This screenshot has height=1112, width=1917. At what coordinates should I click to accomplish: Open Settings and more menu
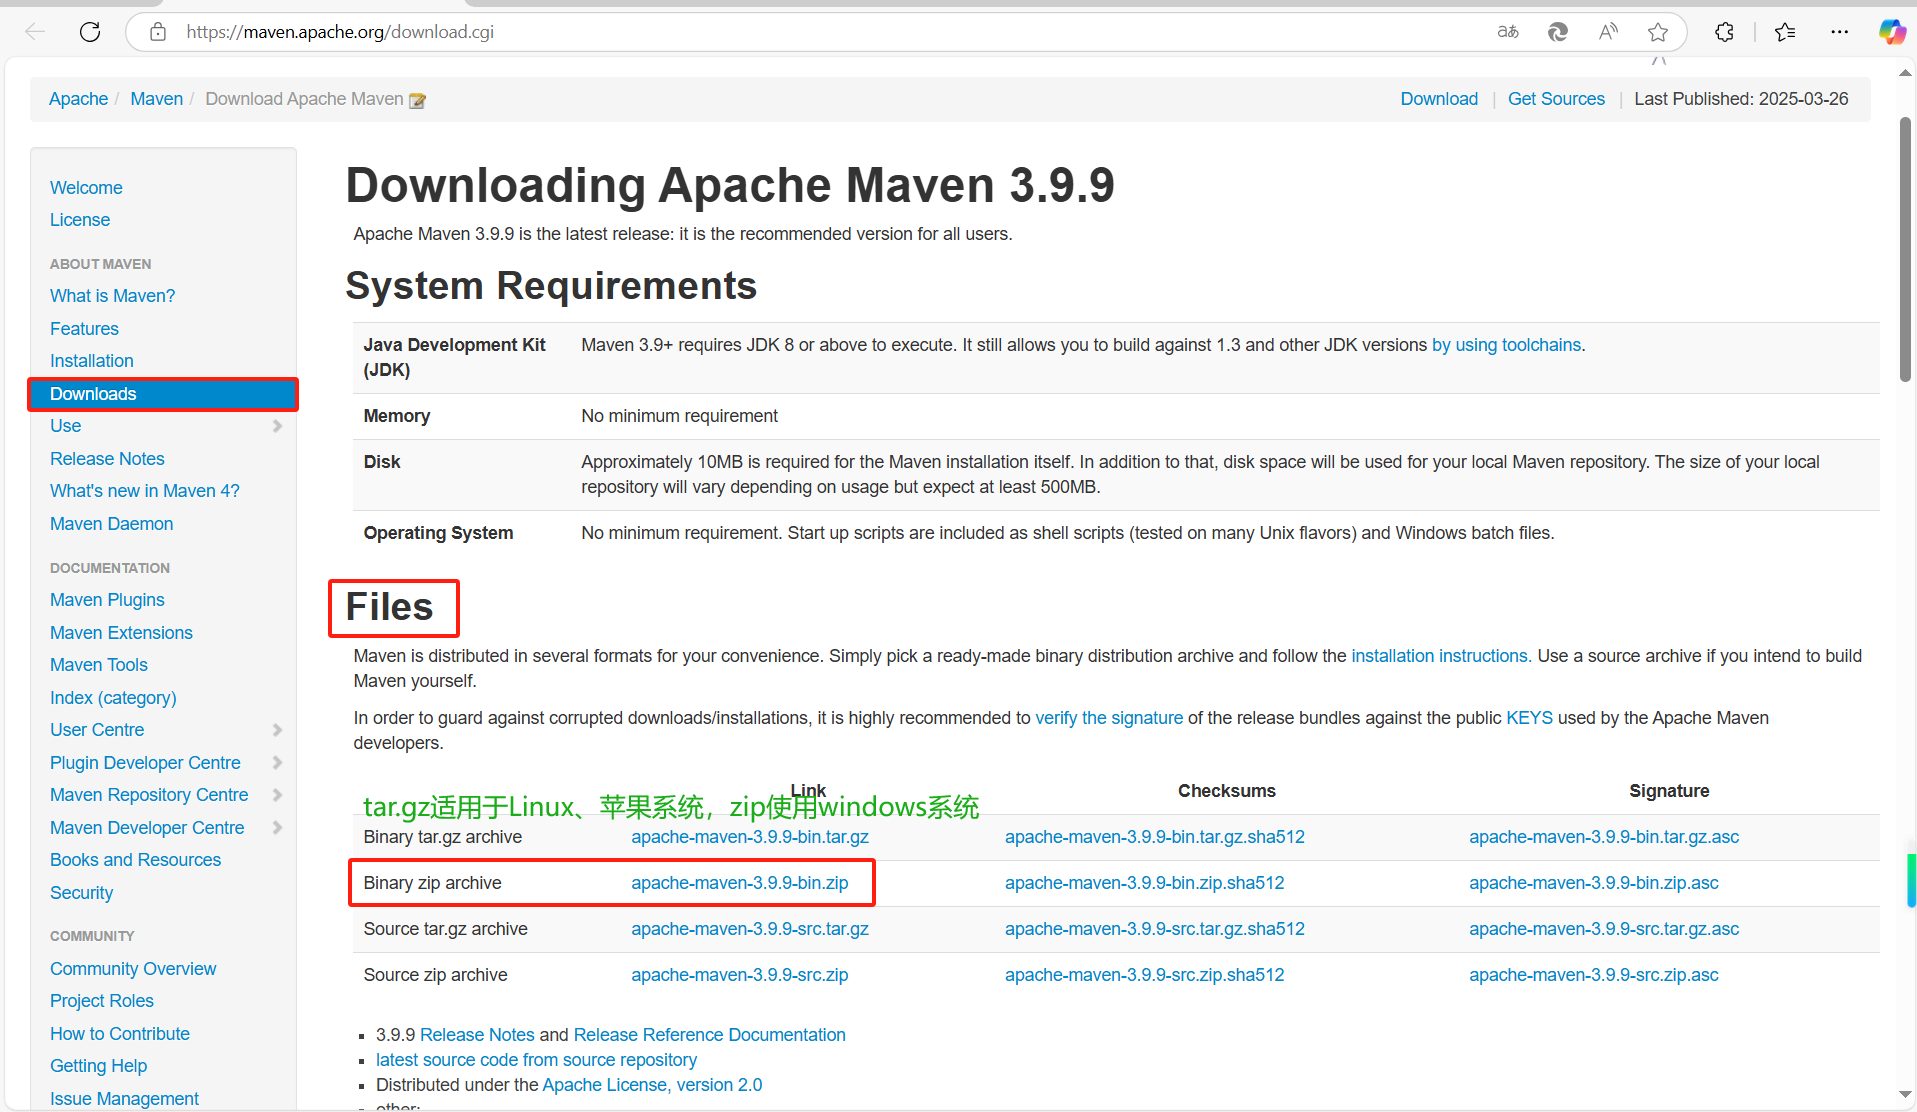tap(1840, 31)
